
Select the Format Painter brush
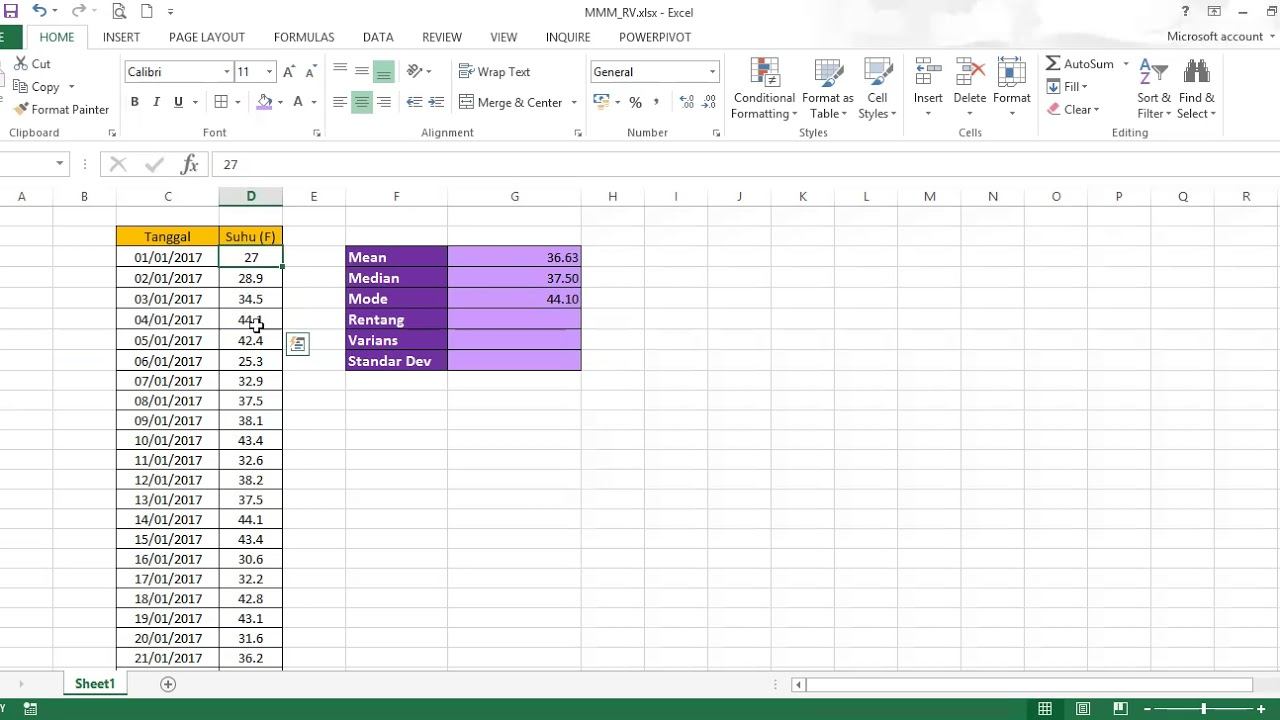(21, 109)
